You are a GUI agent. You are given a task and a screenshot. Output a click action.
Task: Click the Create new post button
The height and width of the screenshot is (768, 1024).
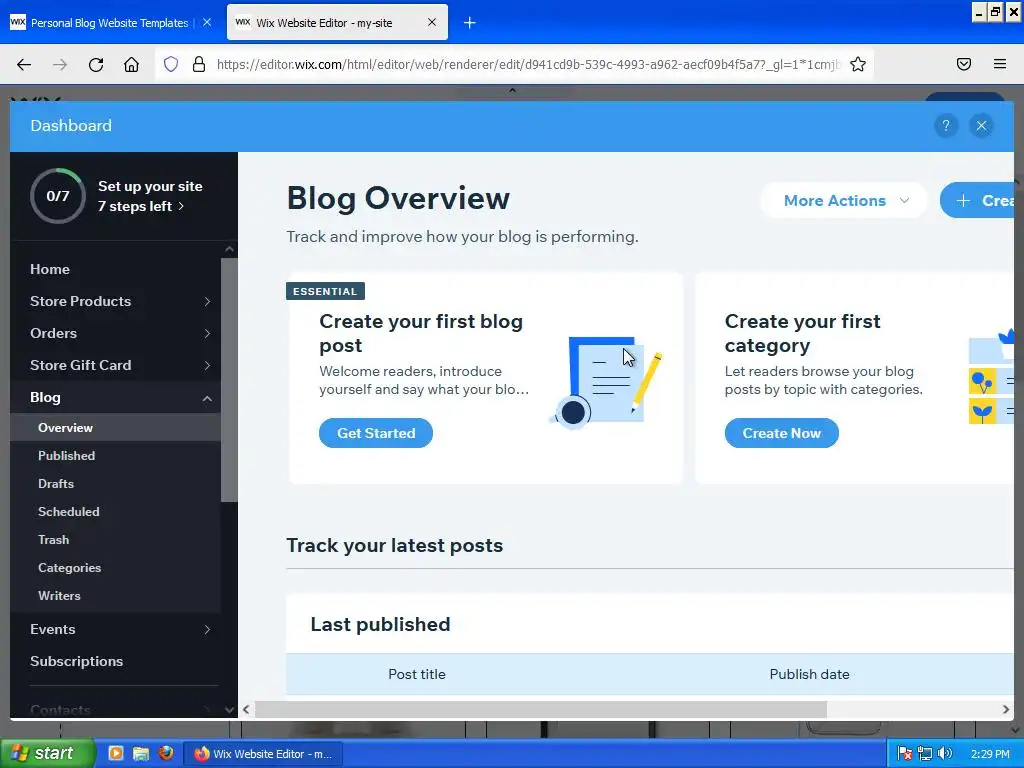click(x=977, y=200)
